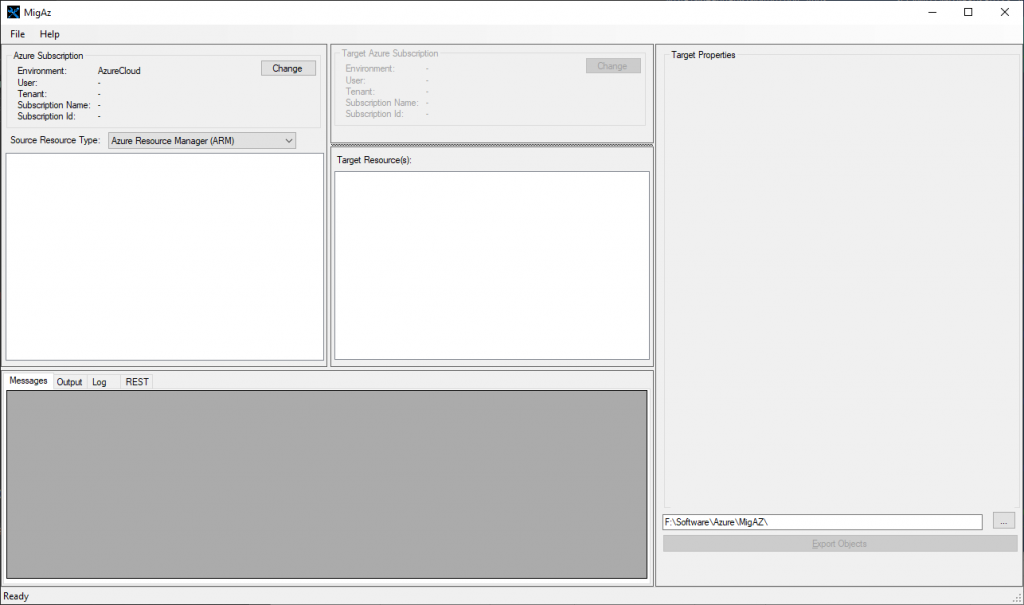The image size is (1024, 605).
Task: Click the MigAz application icon in title bar
Action: (13, 12)
